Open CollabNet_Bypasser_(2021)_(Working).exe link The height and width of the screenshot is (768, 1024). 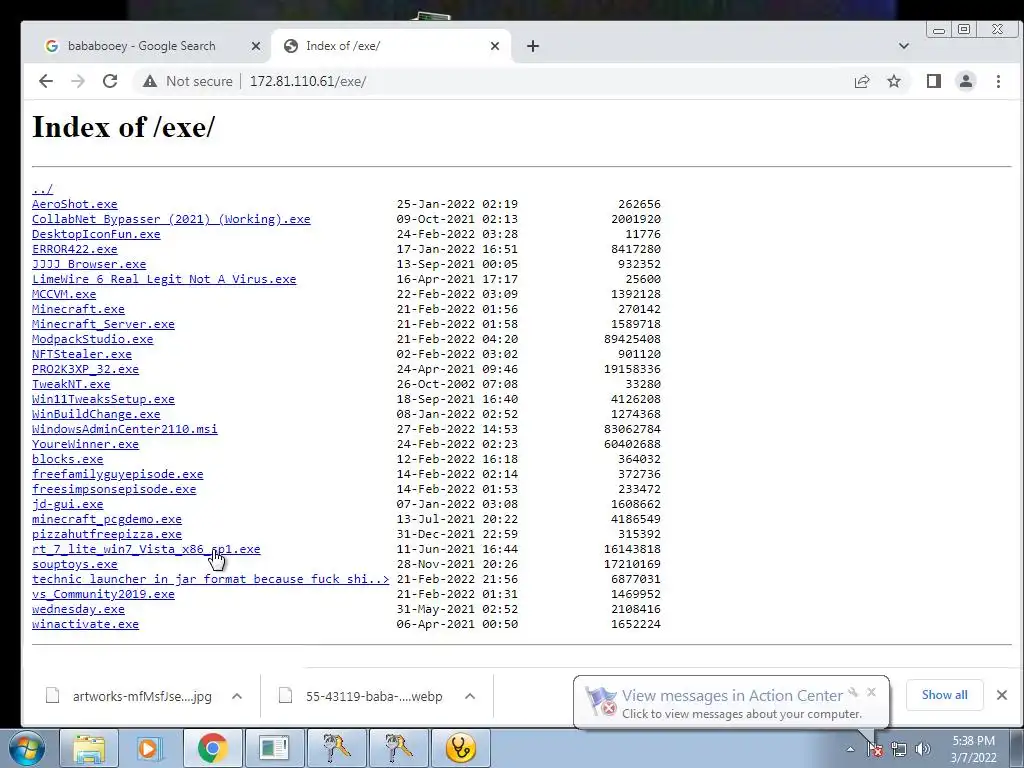click(171, 219)
